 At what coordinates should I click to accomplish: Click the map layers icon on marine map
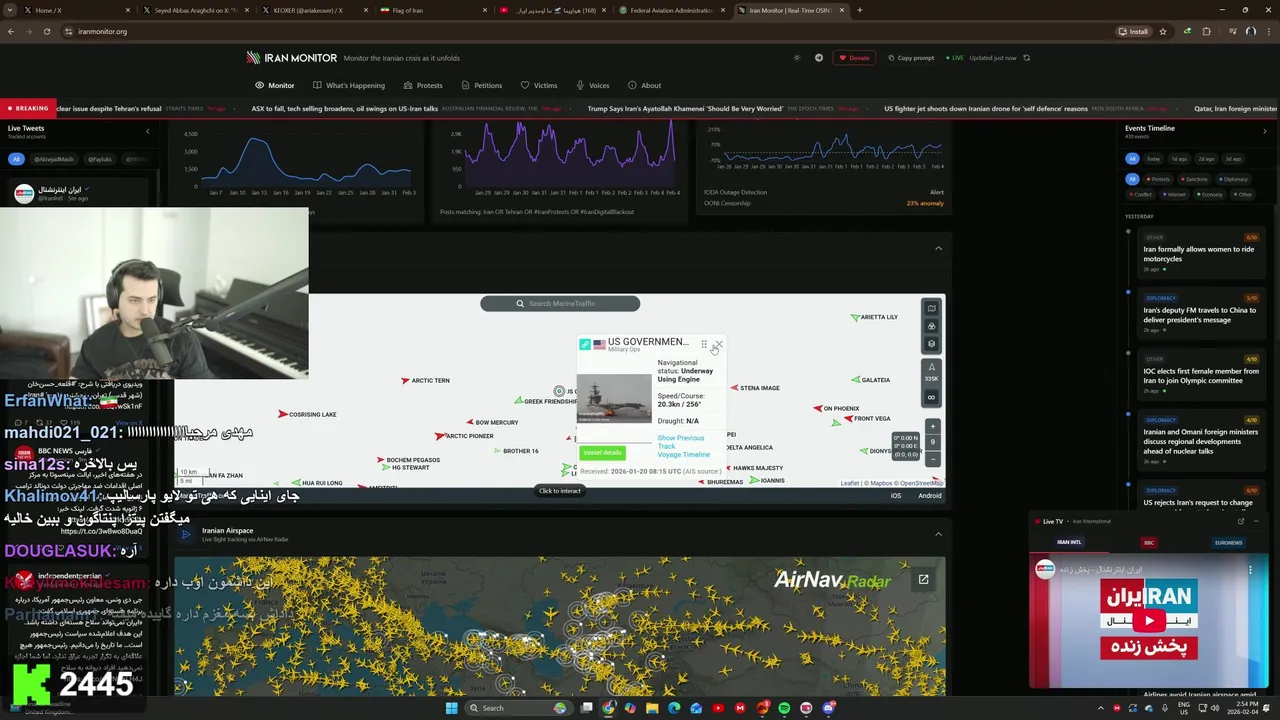coord(931,309)
